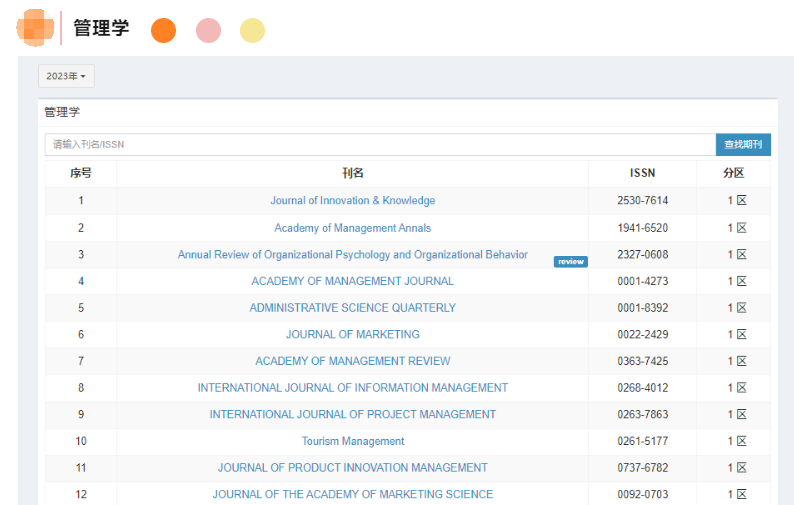Click the pink circle swatch
Screen dimensions: 794x505
pos(208,31)
